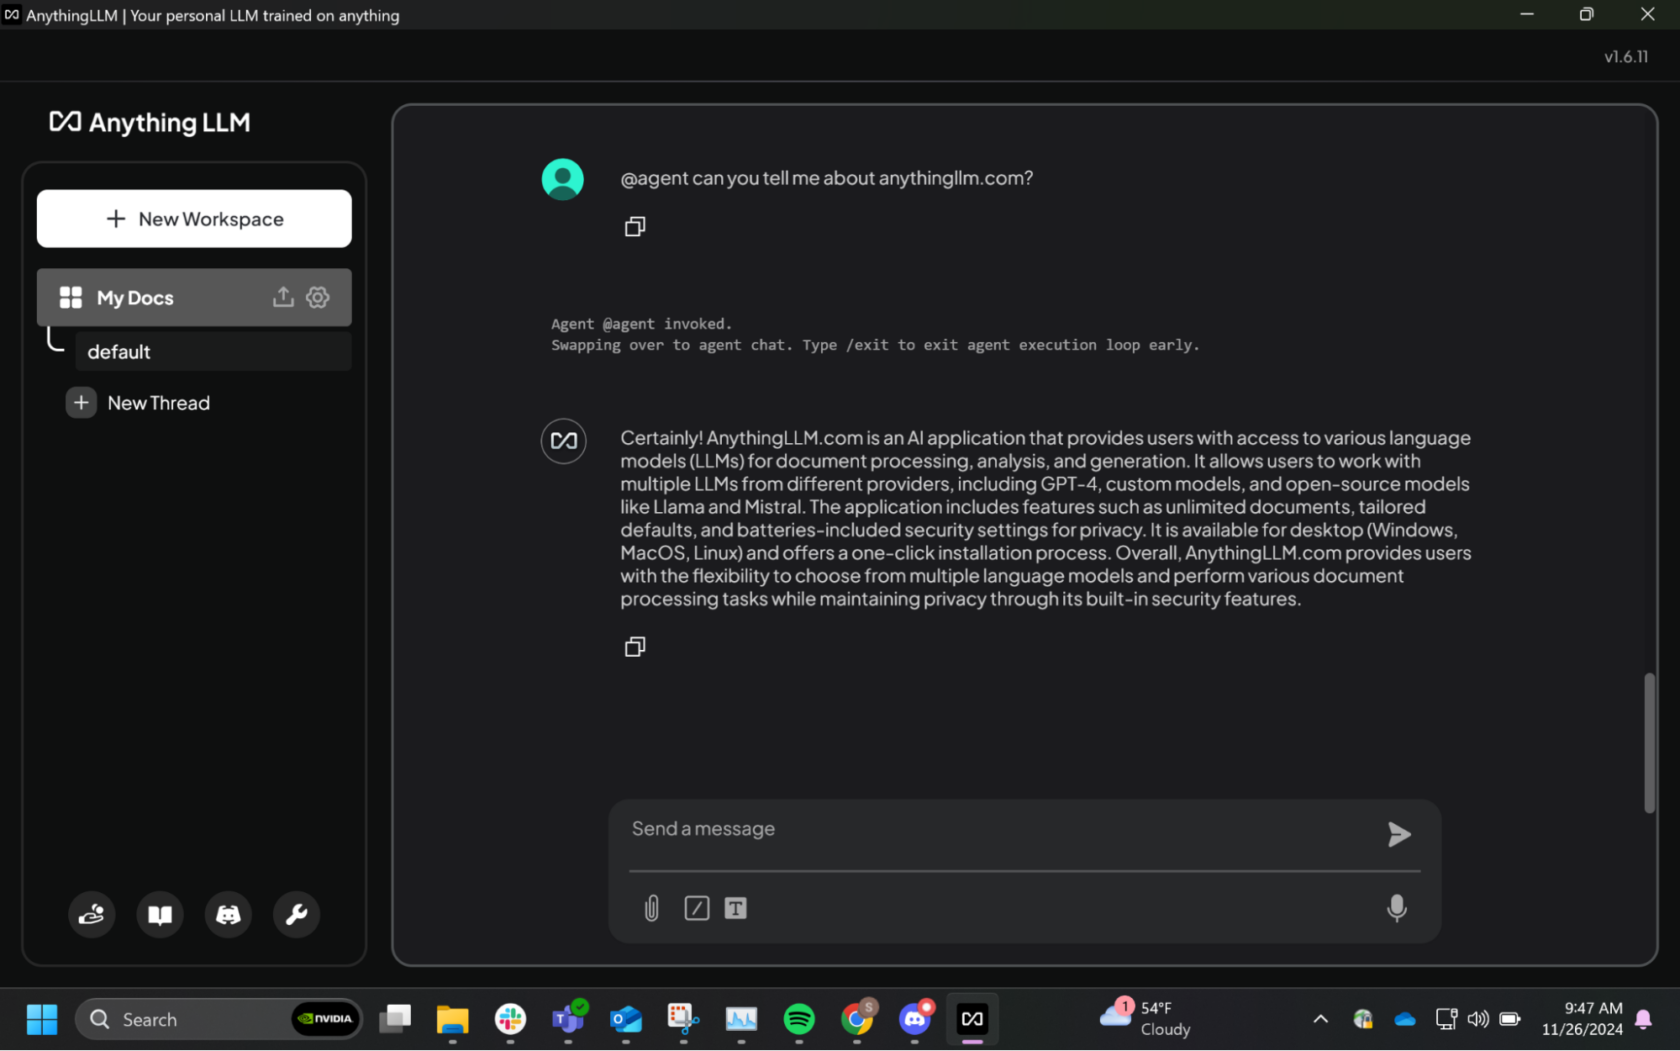1680x1051 pixels.
Task: Open Snipping Tool from taskbar
Action: 683,1019
